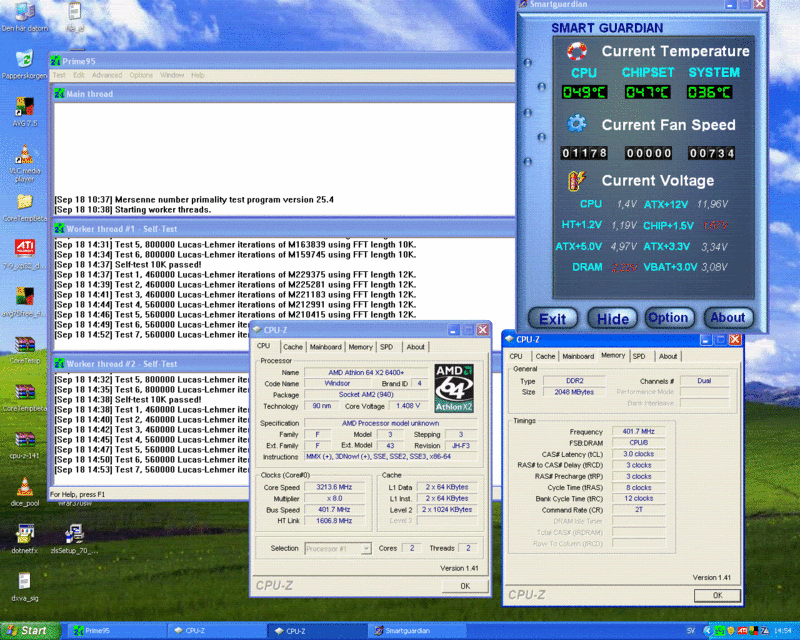This screenshot has height=640, width=800.
Task: Switch to Prime95 in the taskbar
Action: [116, 631]
